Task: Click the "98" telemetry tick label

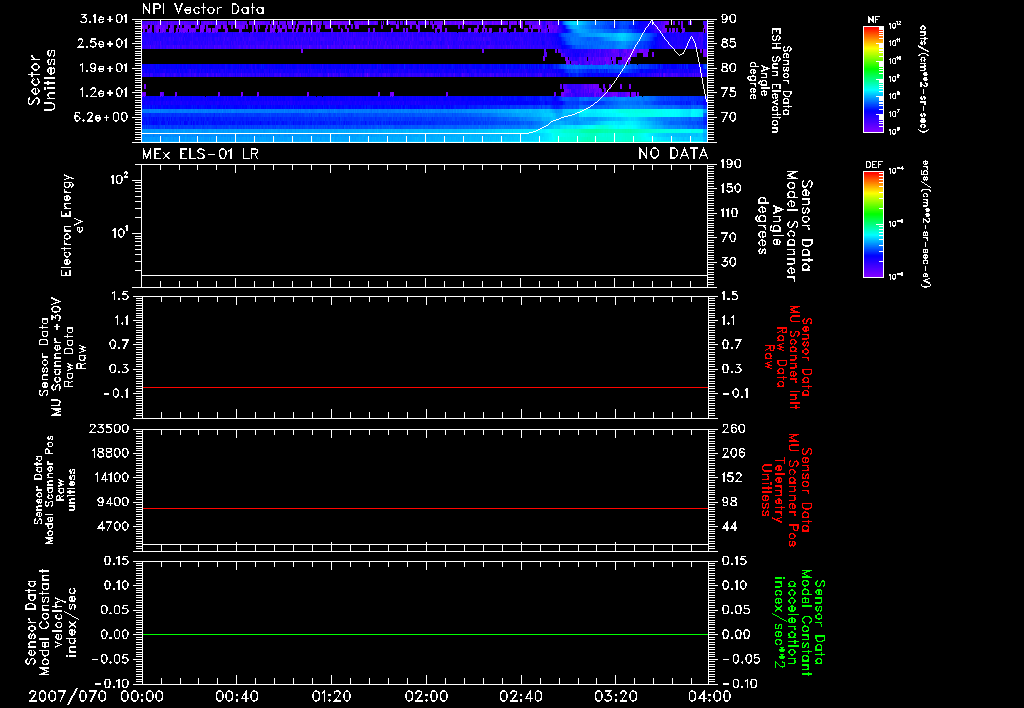Action: pos(729,502)
